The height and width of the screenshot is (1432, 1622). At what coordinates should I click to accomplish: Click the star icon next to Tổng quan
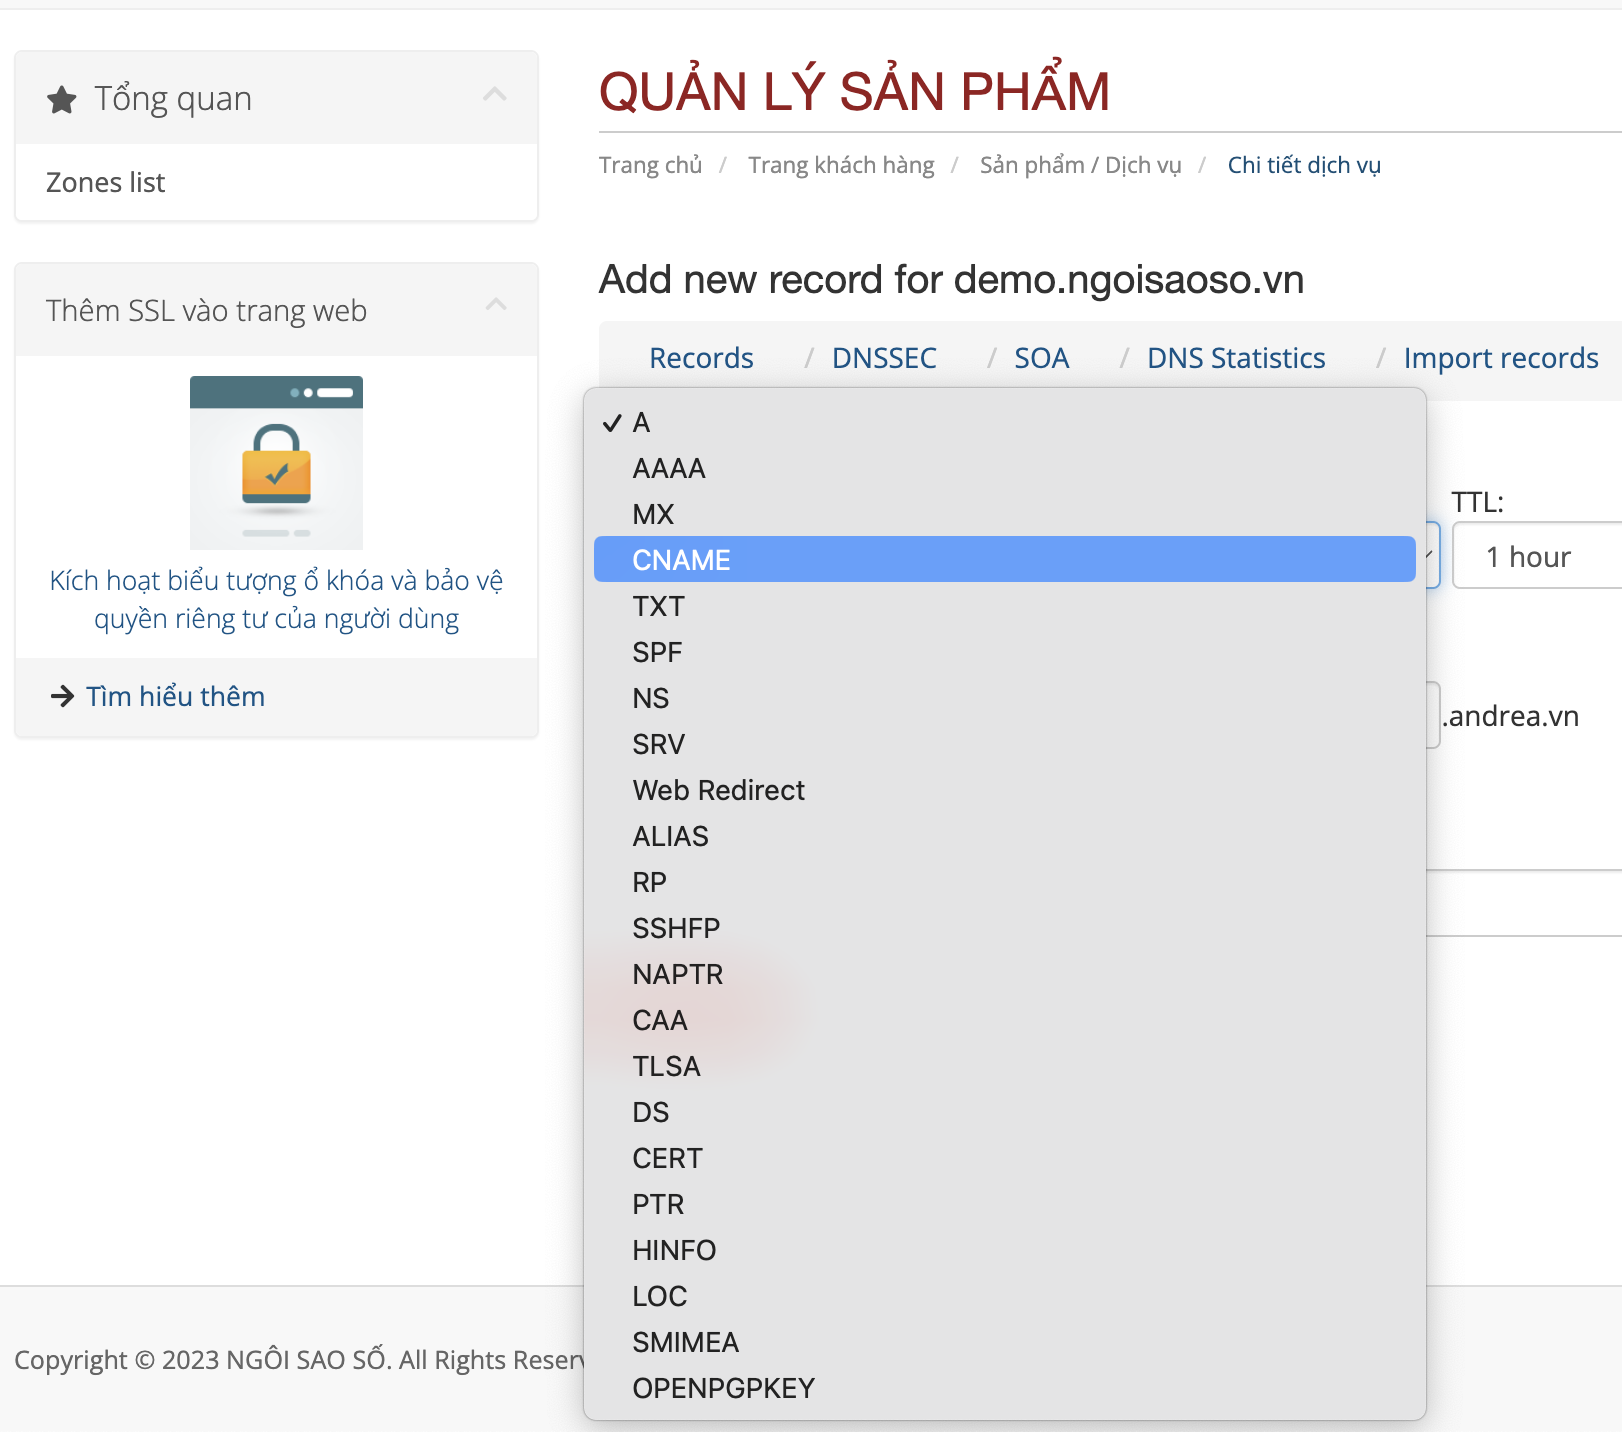tap(62, 98)
